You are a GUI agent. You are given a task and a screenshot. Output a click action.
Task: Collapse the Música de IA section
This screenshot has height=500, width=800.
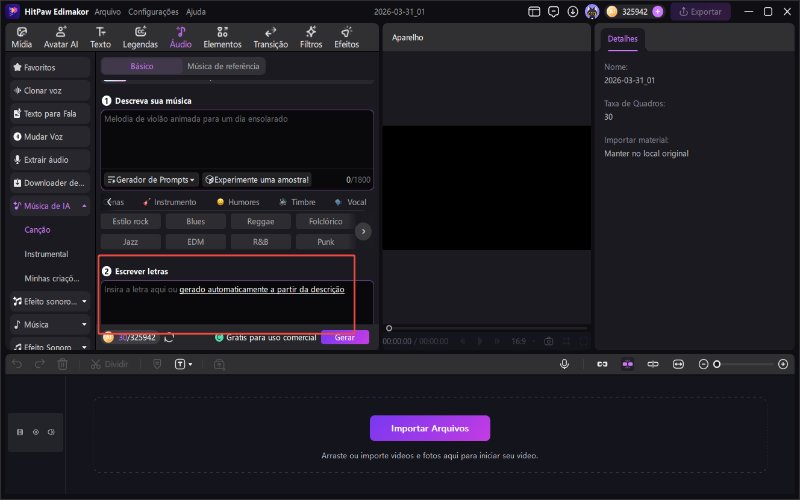(x=84, y=206)
